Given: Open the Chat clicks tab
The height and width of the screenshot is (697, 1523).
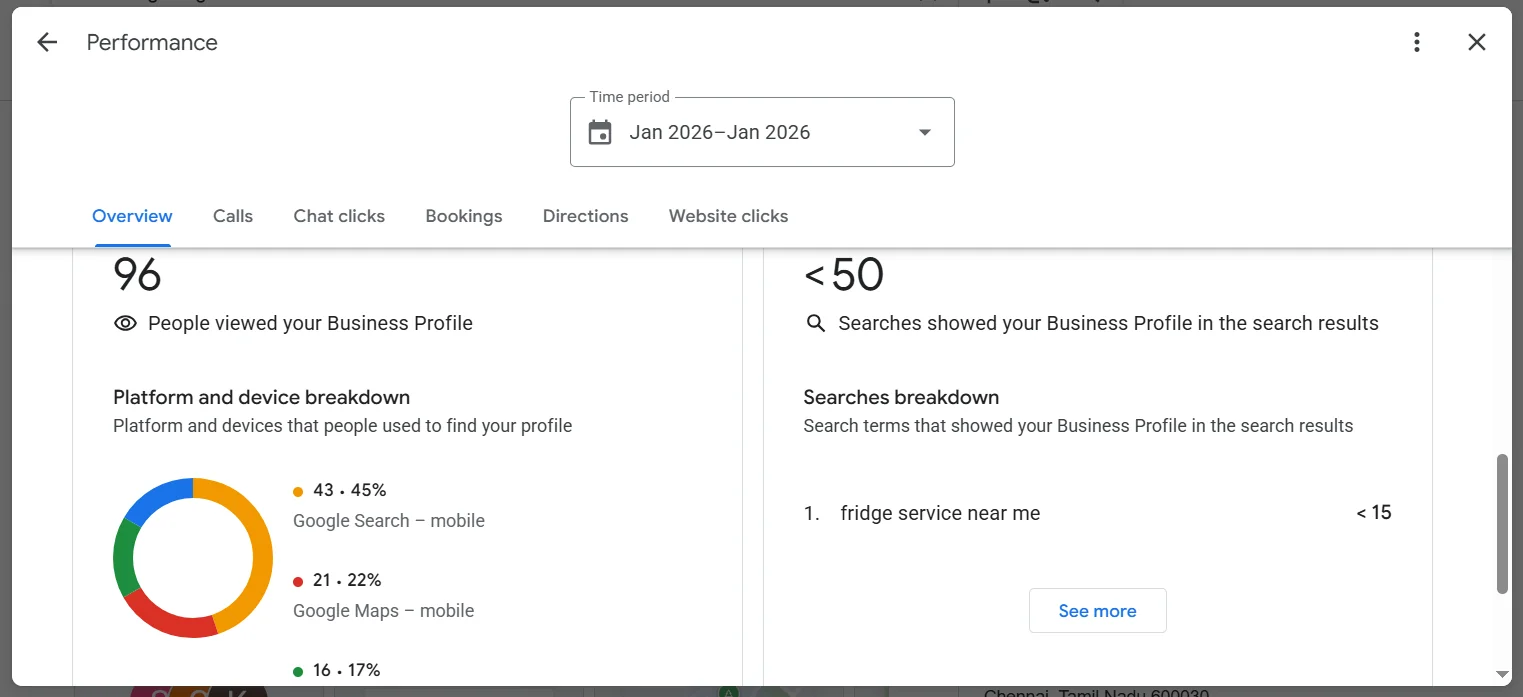Looking at the screenshot, I should point(339,216).
